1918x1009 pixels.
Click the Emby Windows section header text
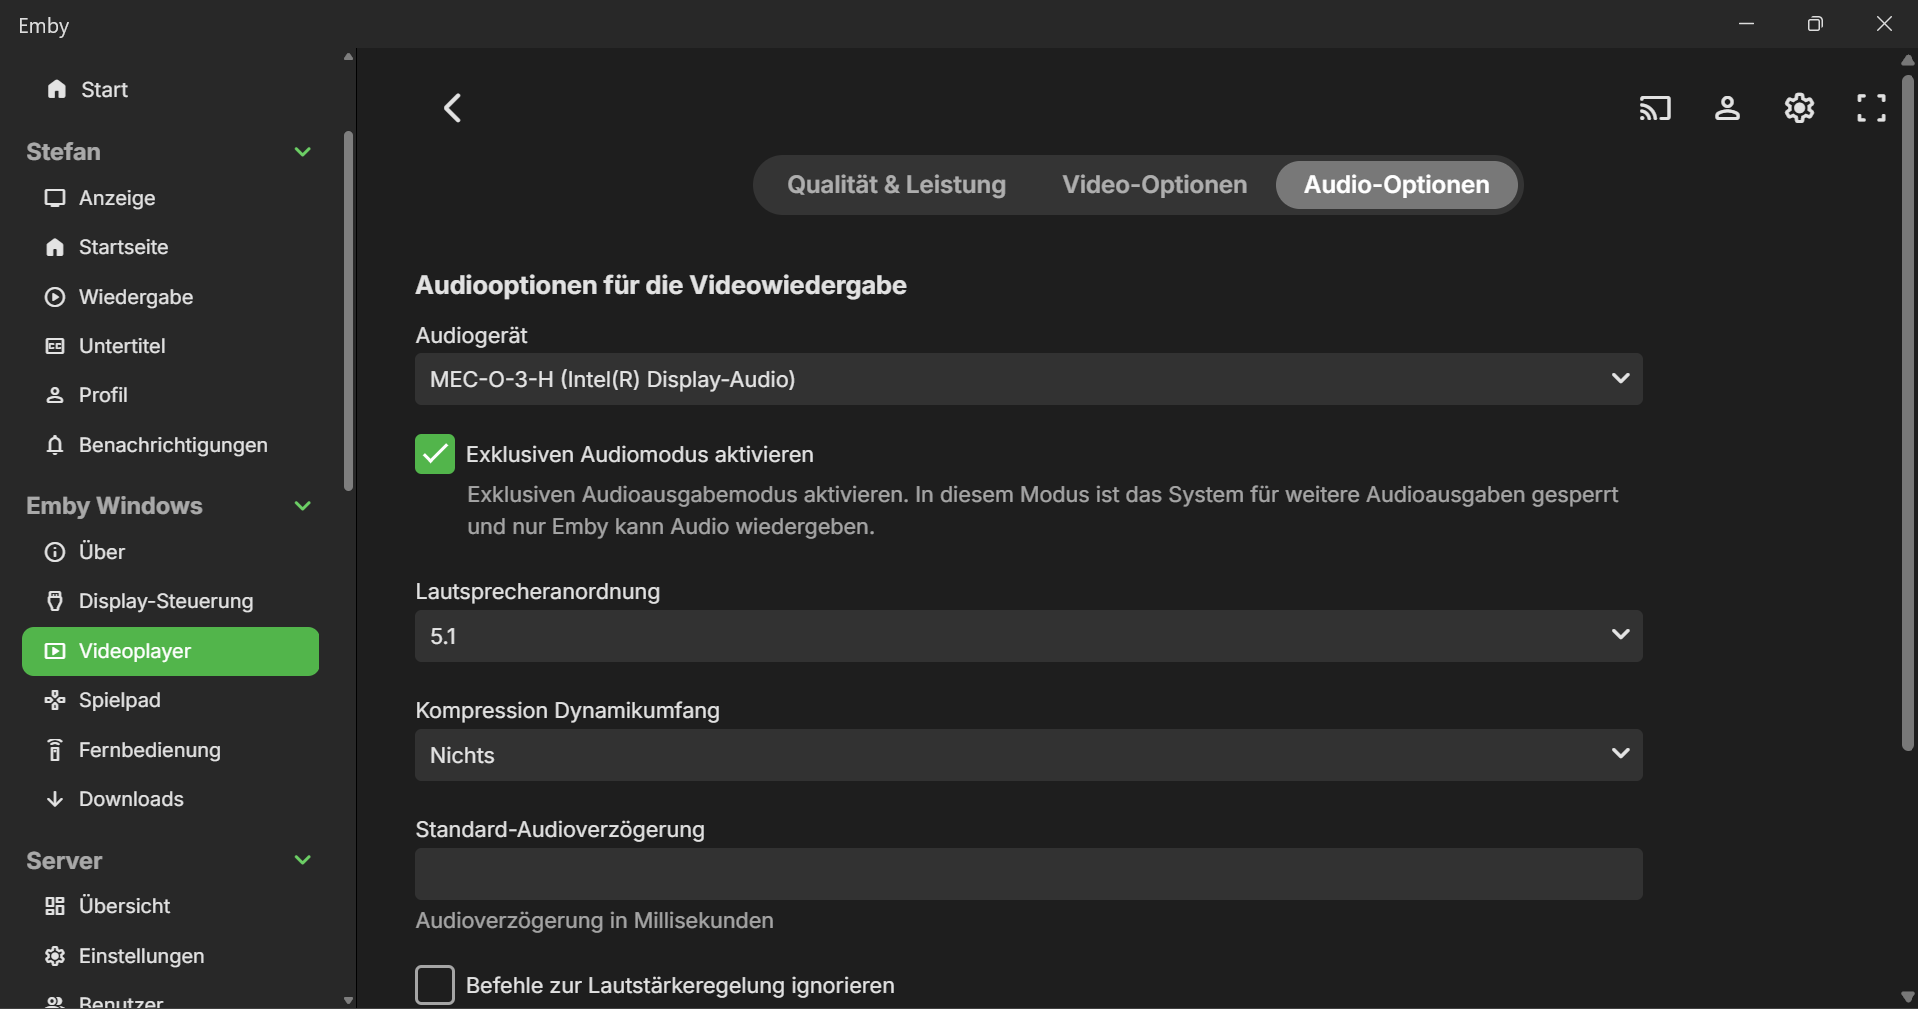(x=114, y=506)
